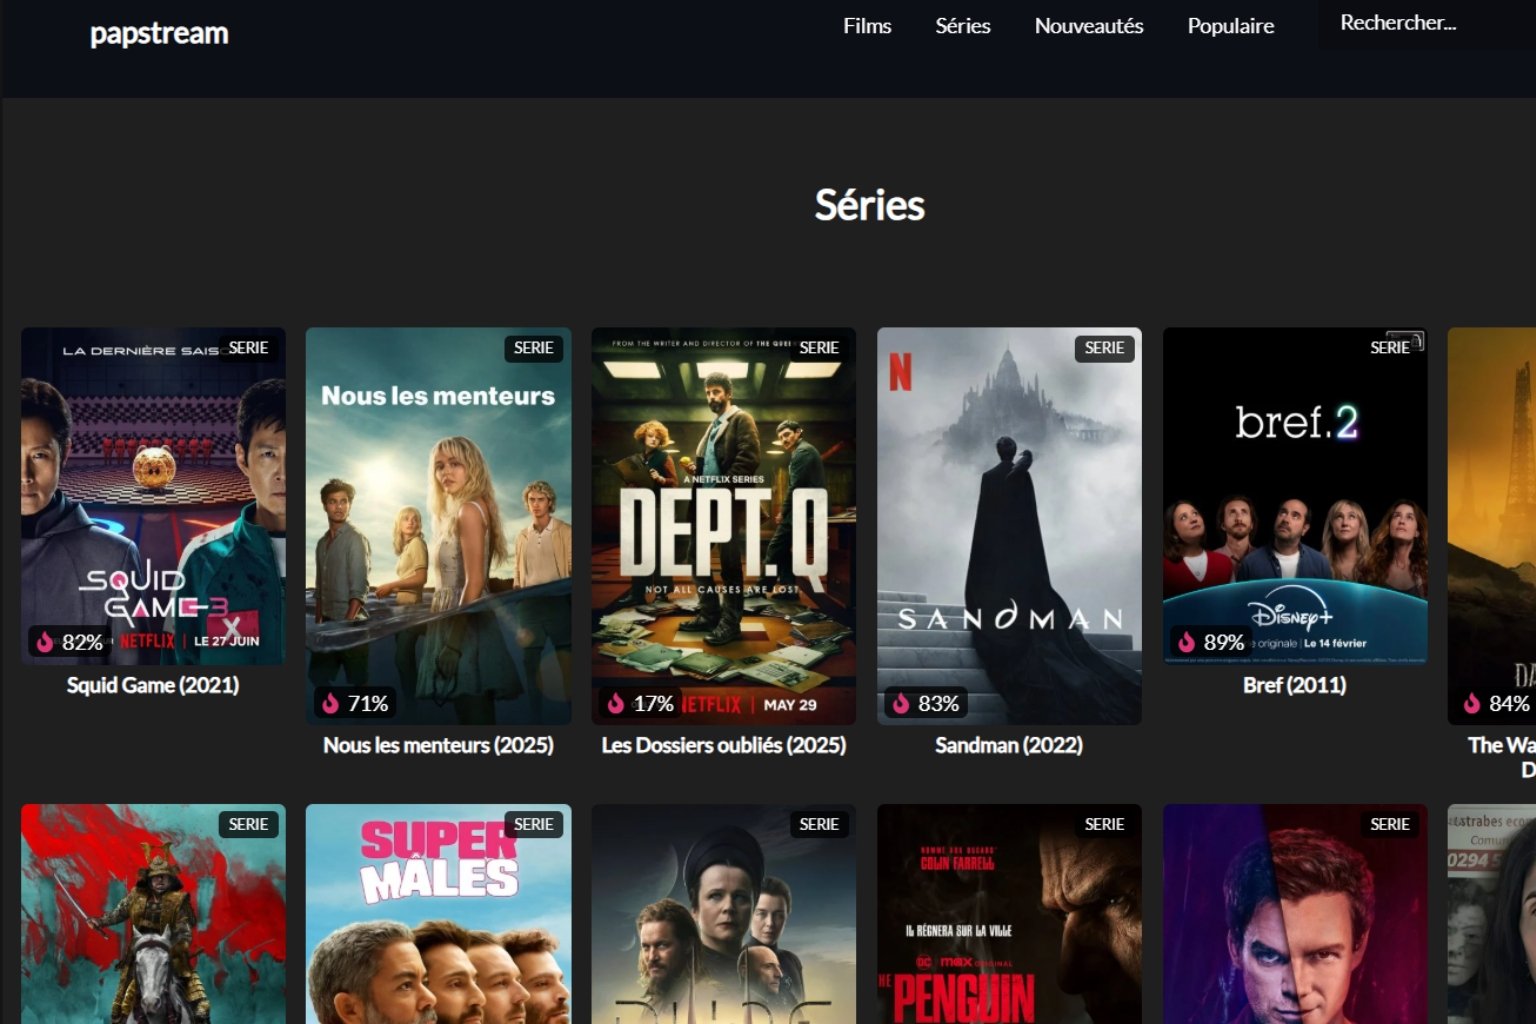1536x1024 pixels.
Task: Open the papstream home logo
Action: point(159,34)
